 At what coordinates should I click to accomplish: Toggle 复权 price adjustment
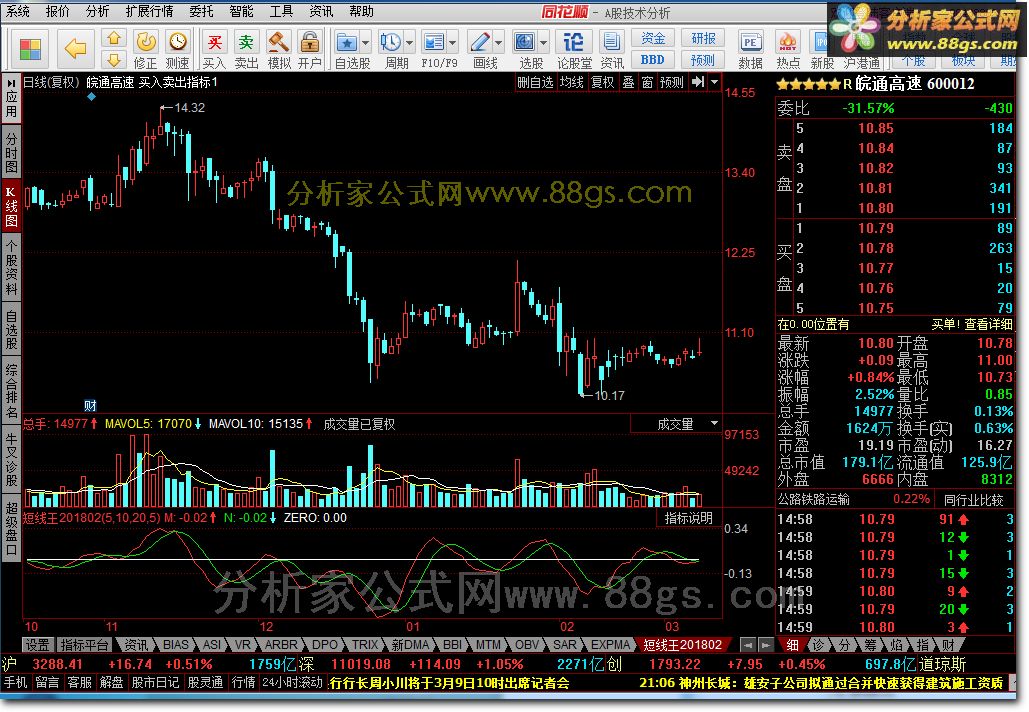coord(602,83)
